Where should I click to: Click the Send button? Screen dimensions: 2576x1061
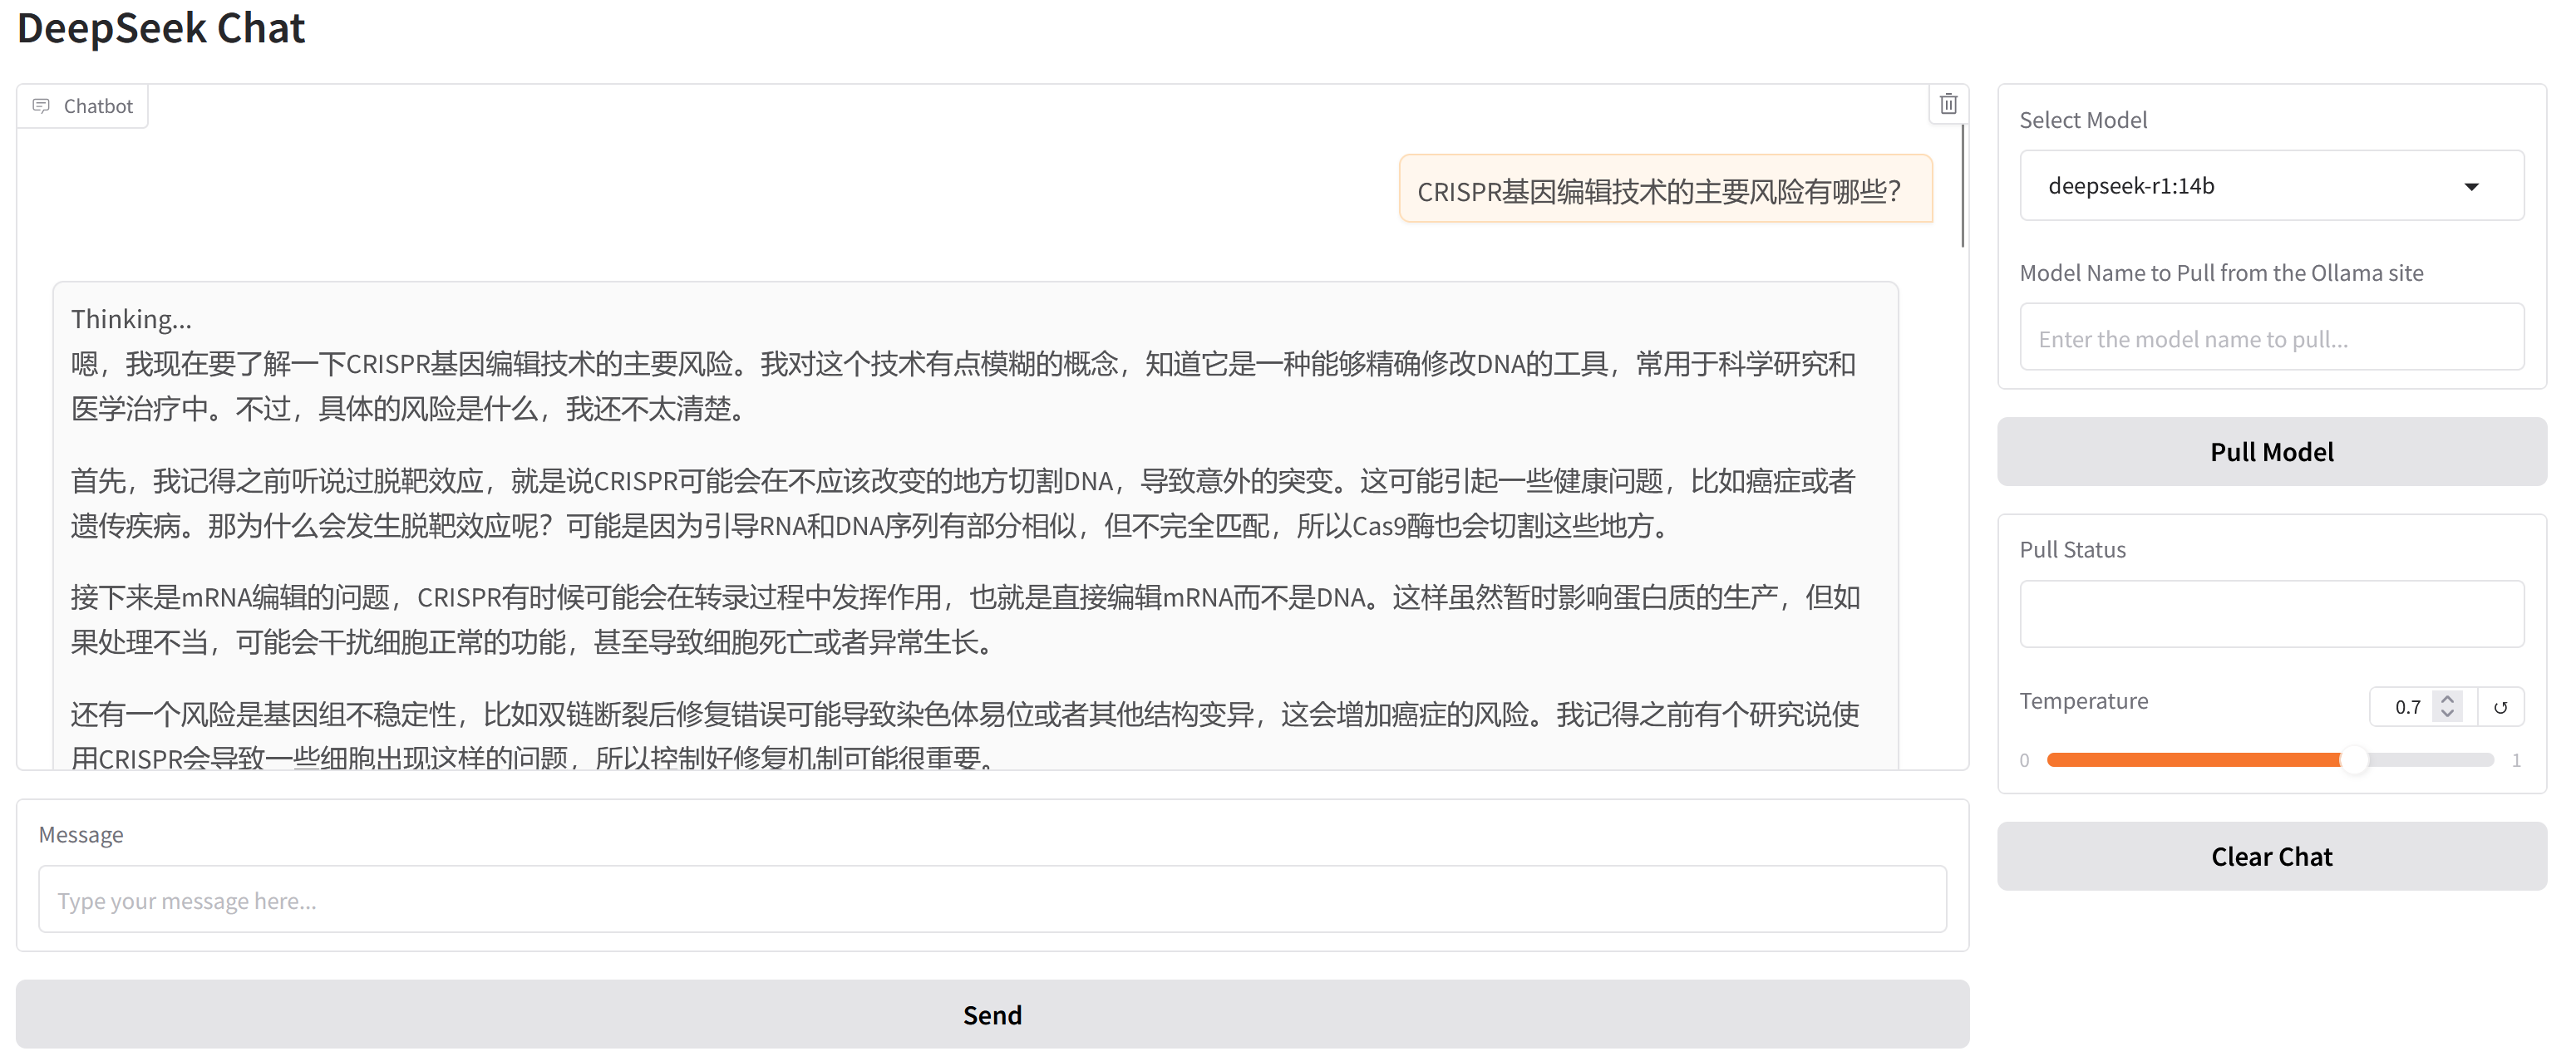click(x=992, y=1015)
